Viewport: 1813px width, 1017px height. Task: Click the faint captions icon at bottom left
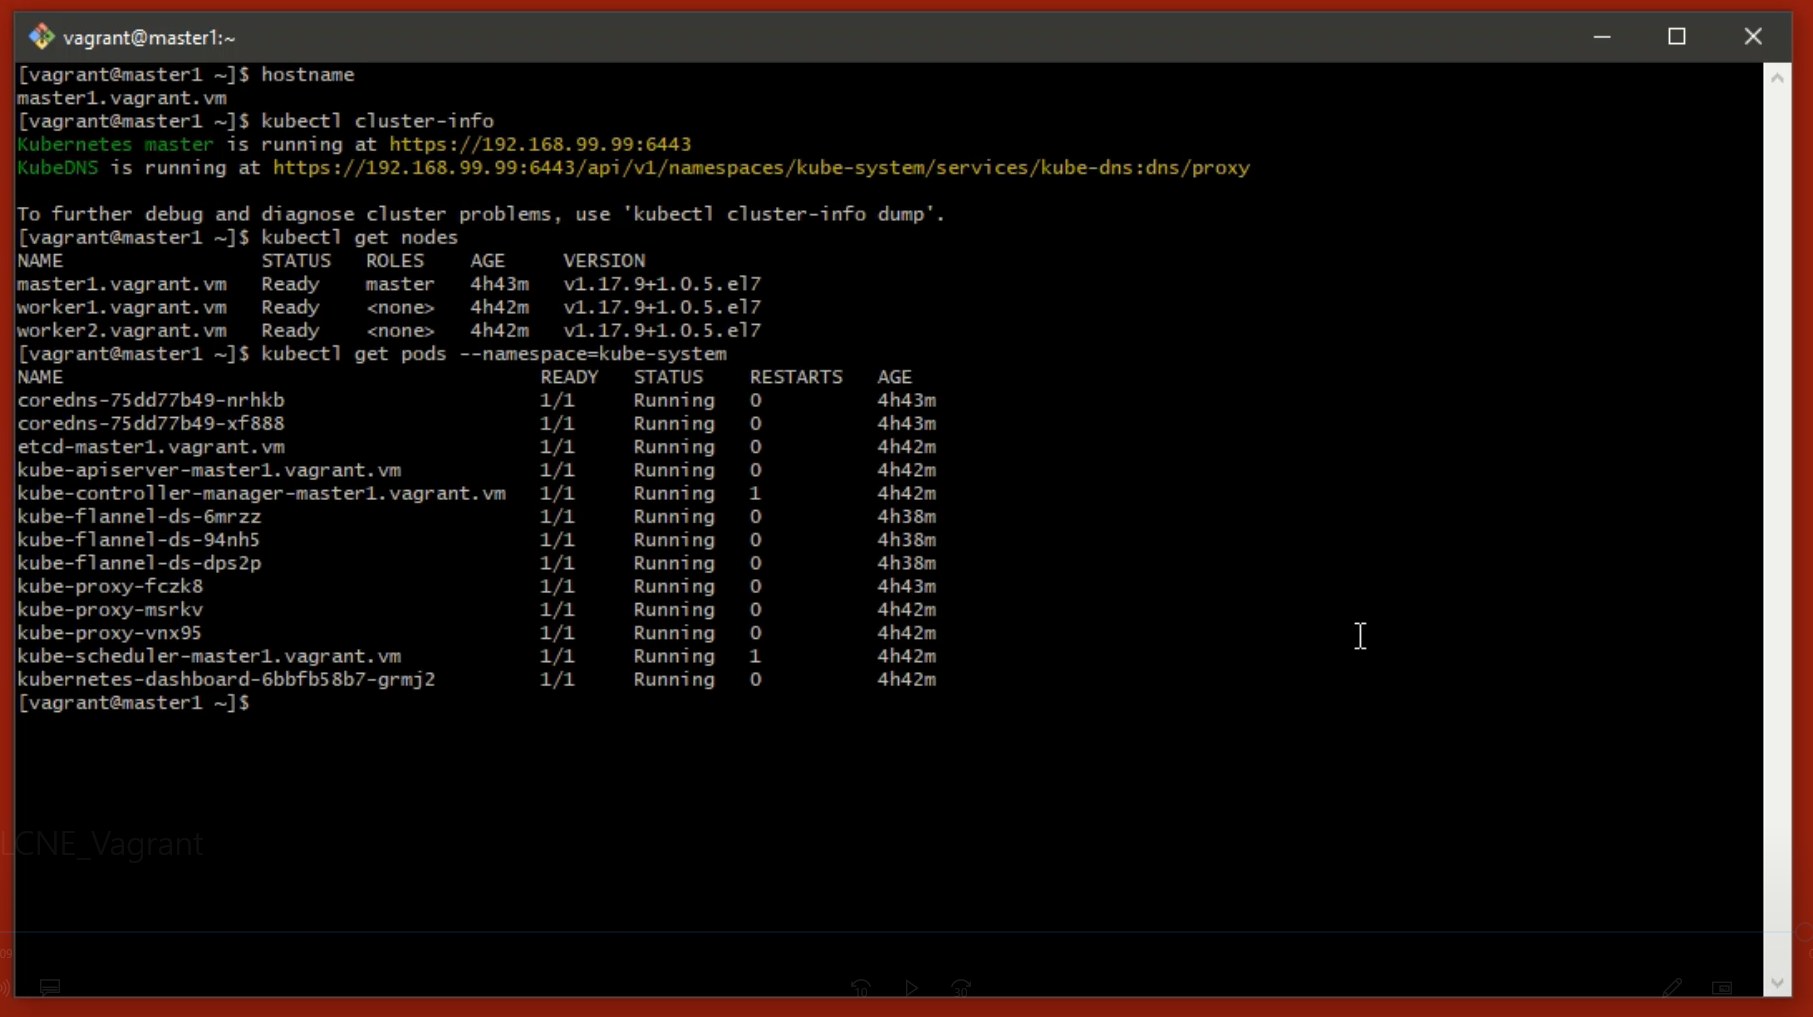[50, 988]
